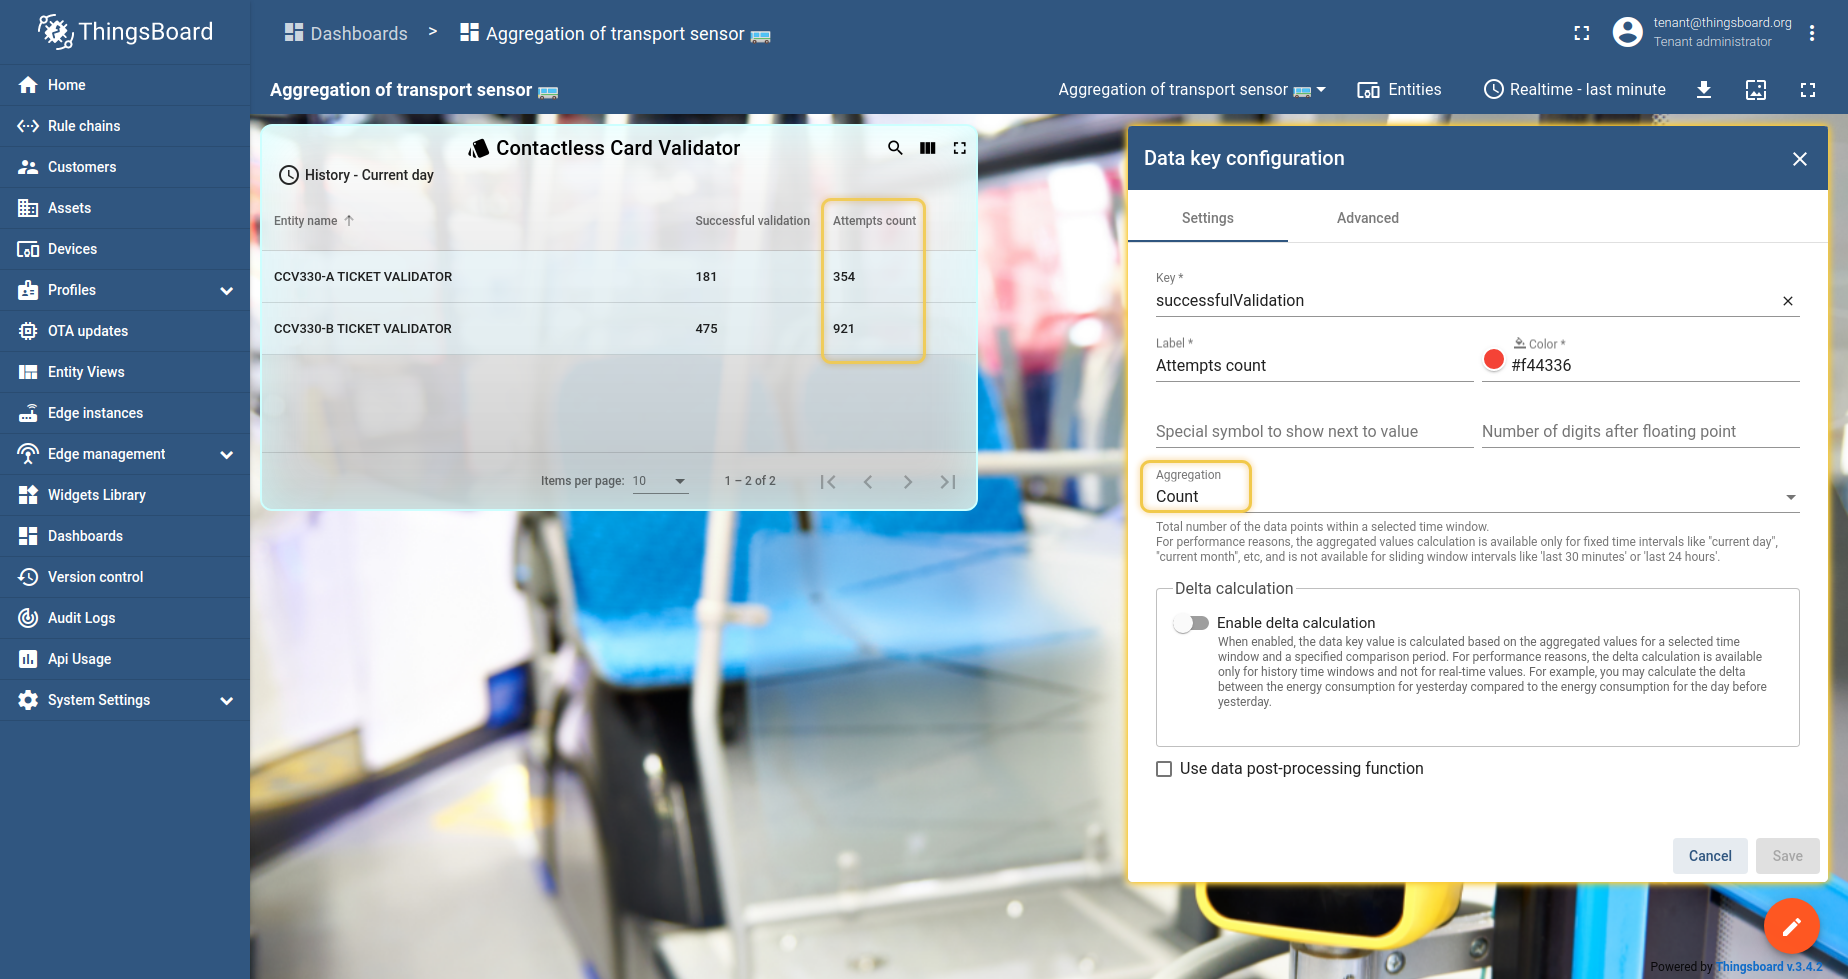Expand widget to fullscreen
Image resolution: width=1848 pixels, height=979 pixels.
pos(960,148)
